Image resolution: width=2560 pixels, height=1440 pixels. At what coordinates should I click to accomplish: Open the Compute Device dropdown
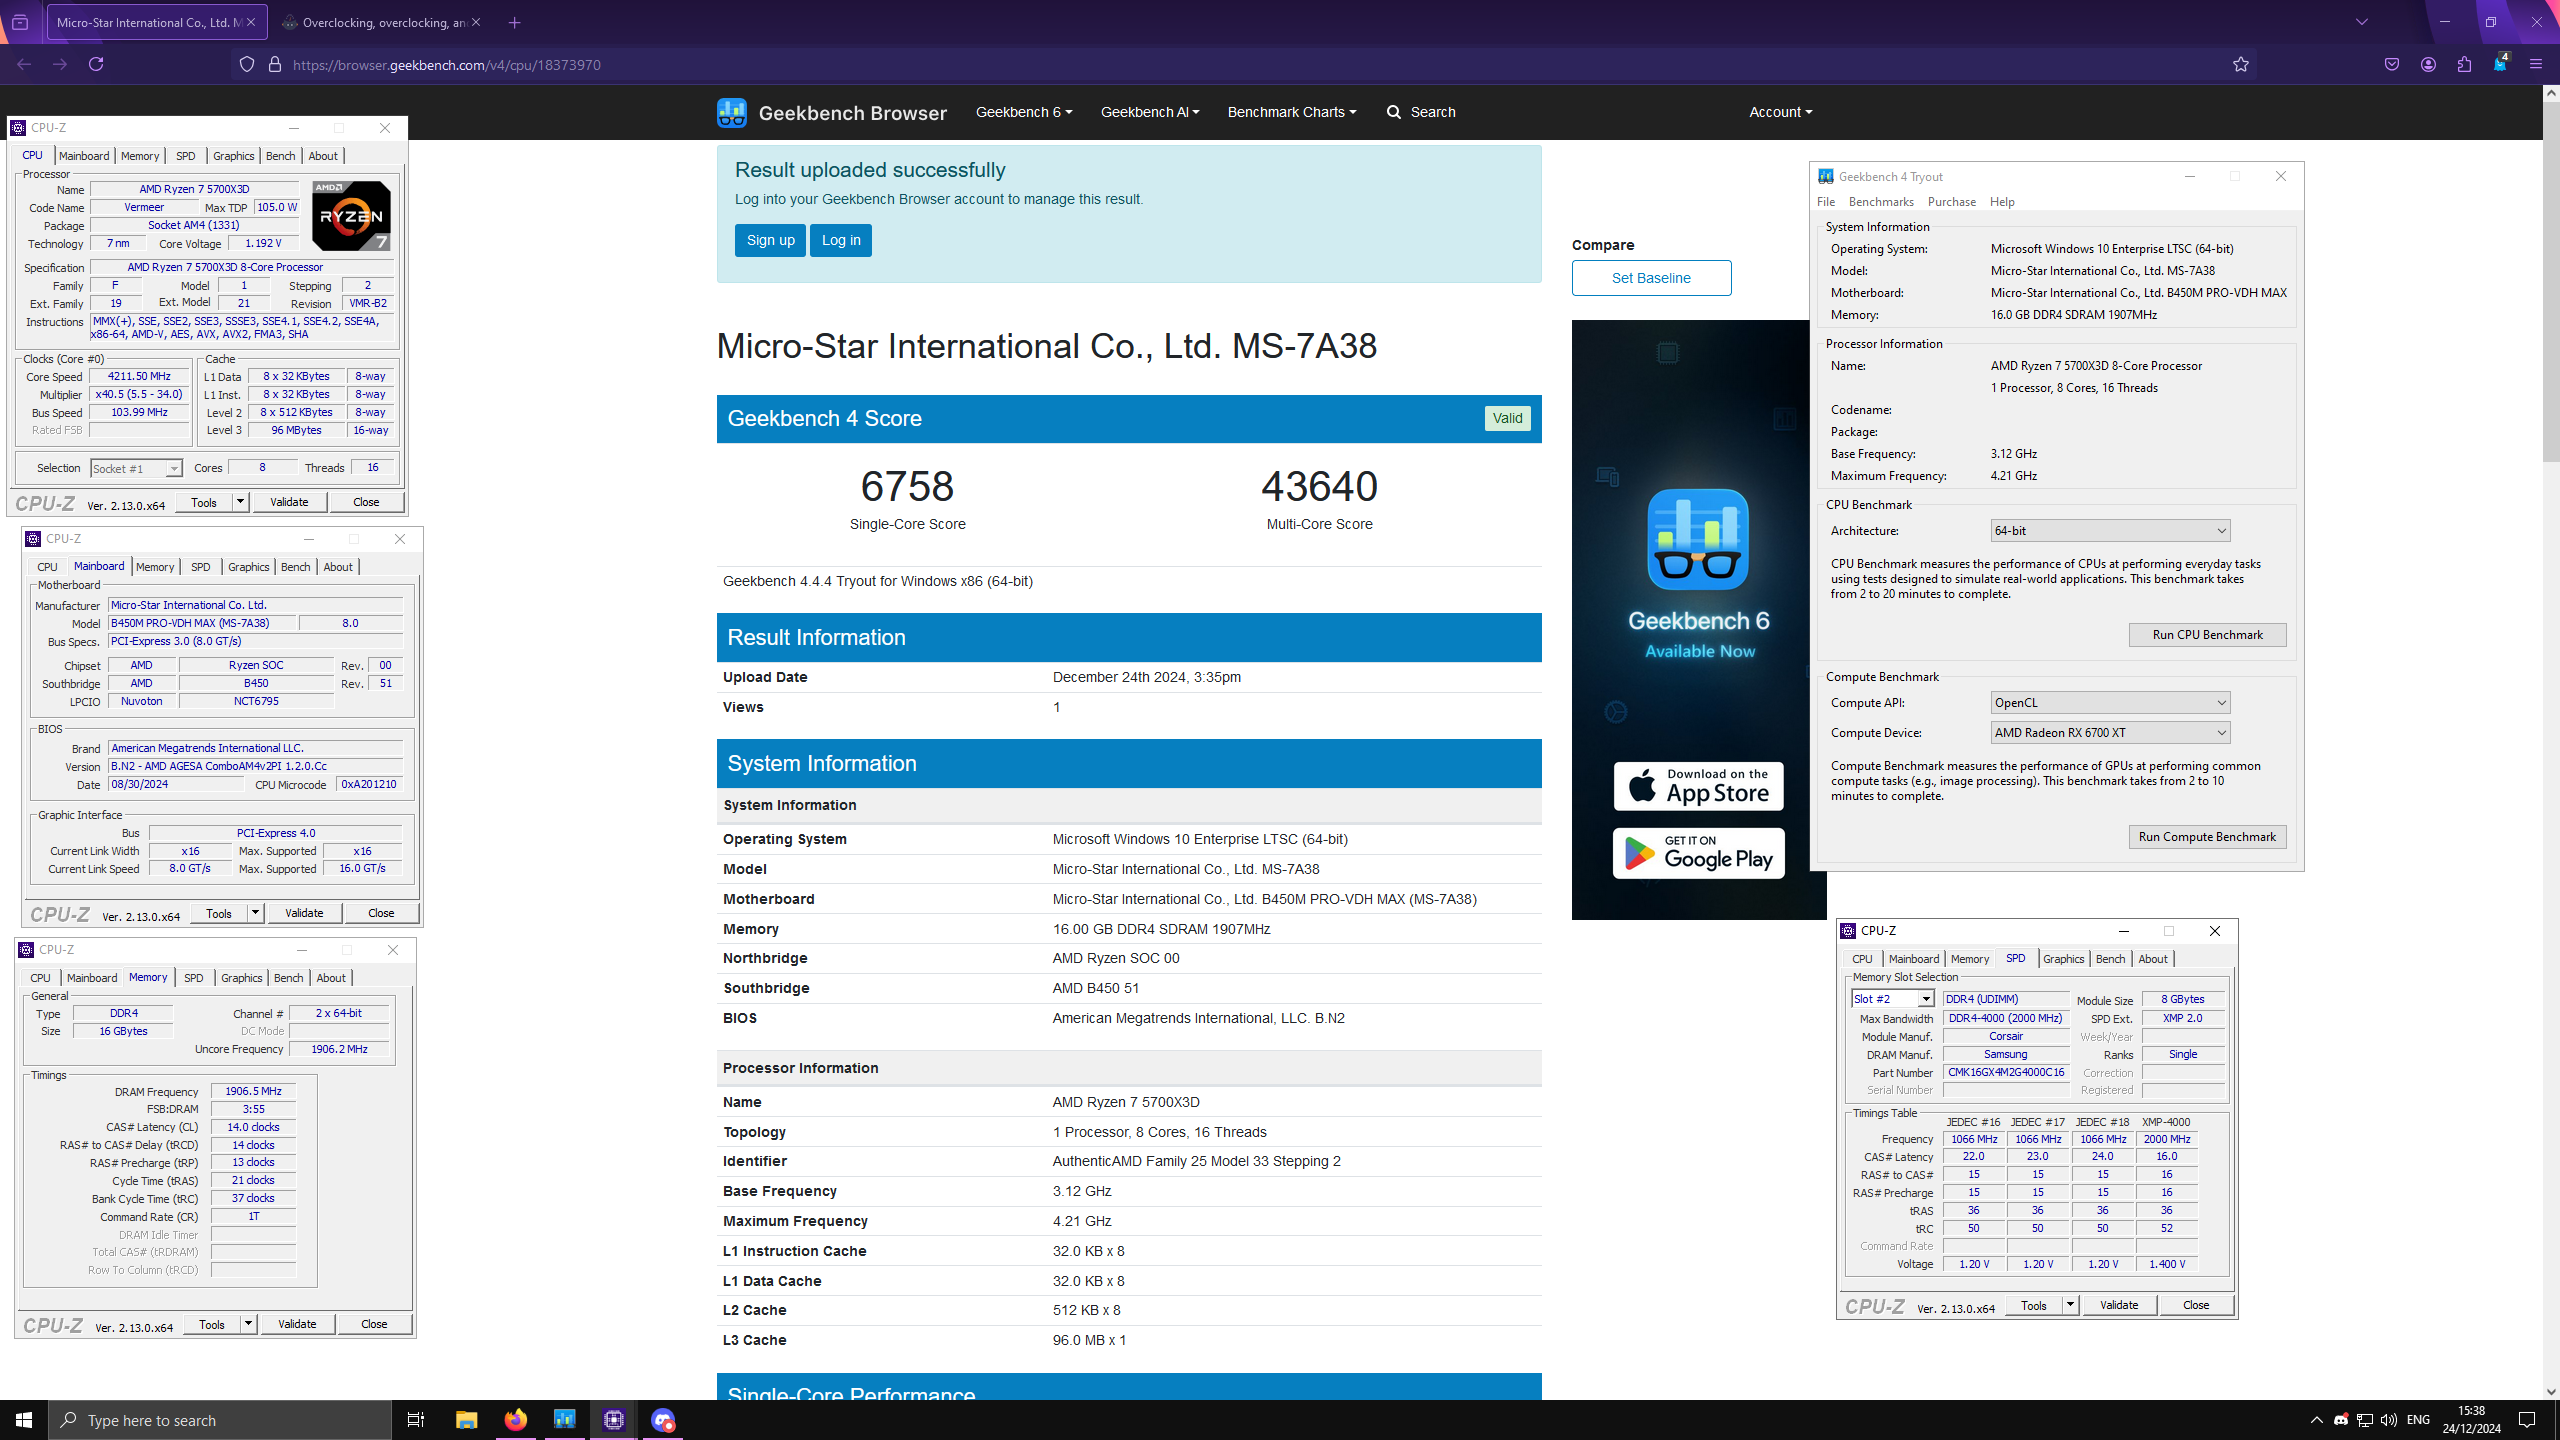[2110, 733]
